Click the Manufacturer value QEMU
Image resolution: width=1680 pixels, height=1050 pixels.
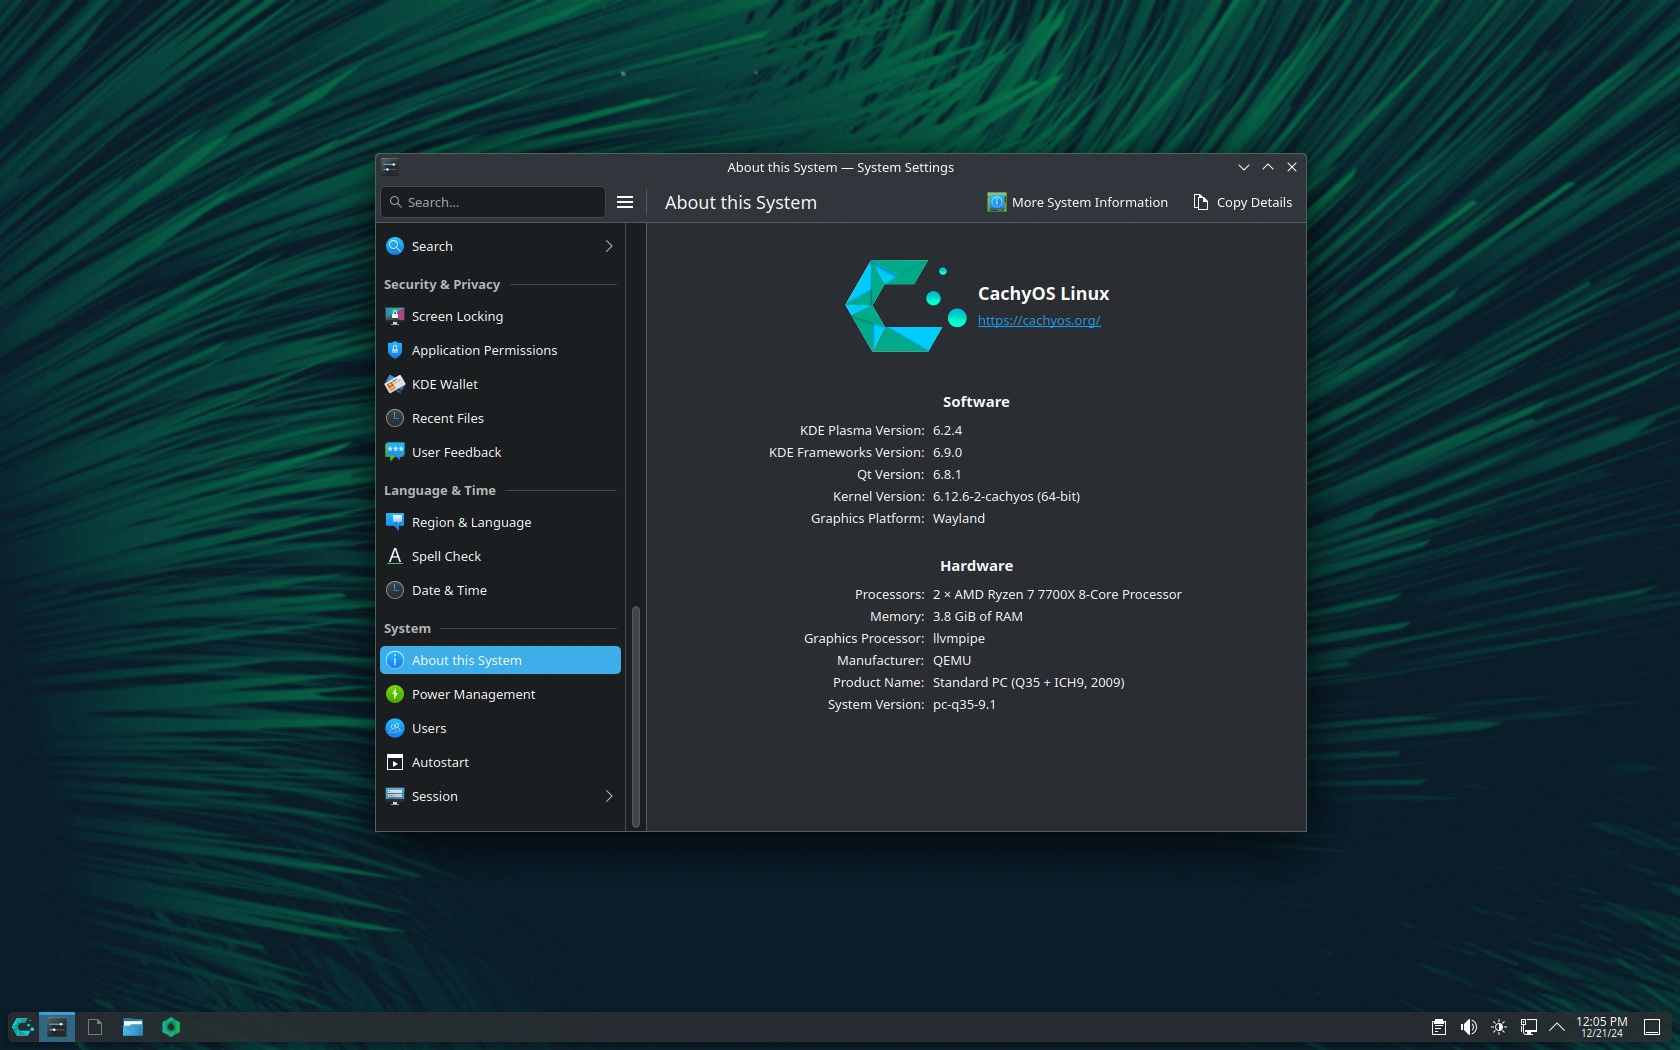[x=952, y=660]
